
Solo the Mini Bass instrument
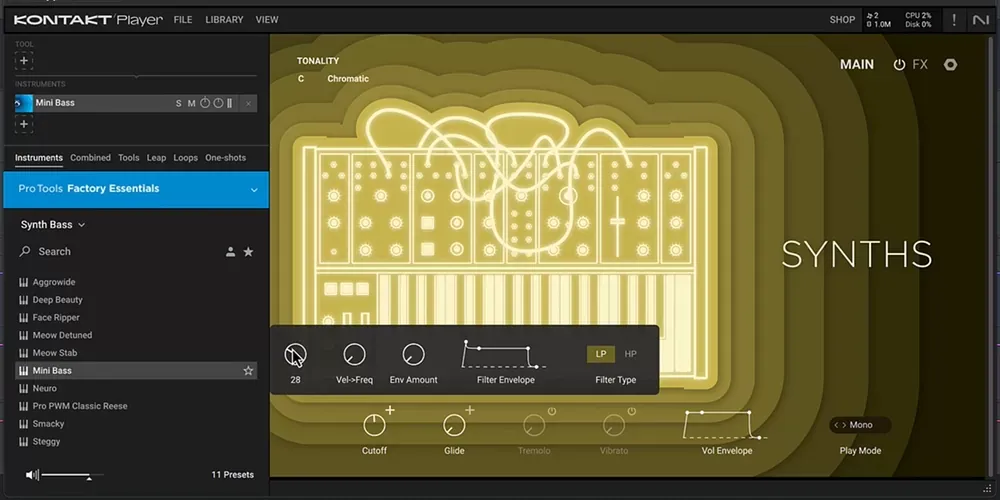point(179,103)
